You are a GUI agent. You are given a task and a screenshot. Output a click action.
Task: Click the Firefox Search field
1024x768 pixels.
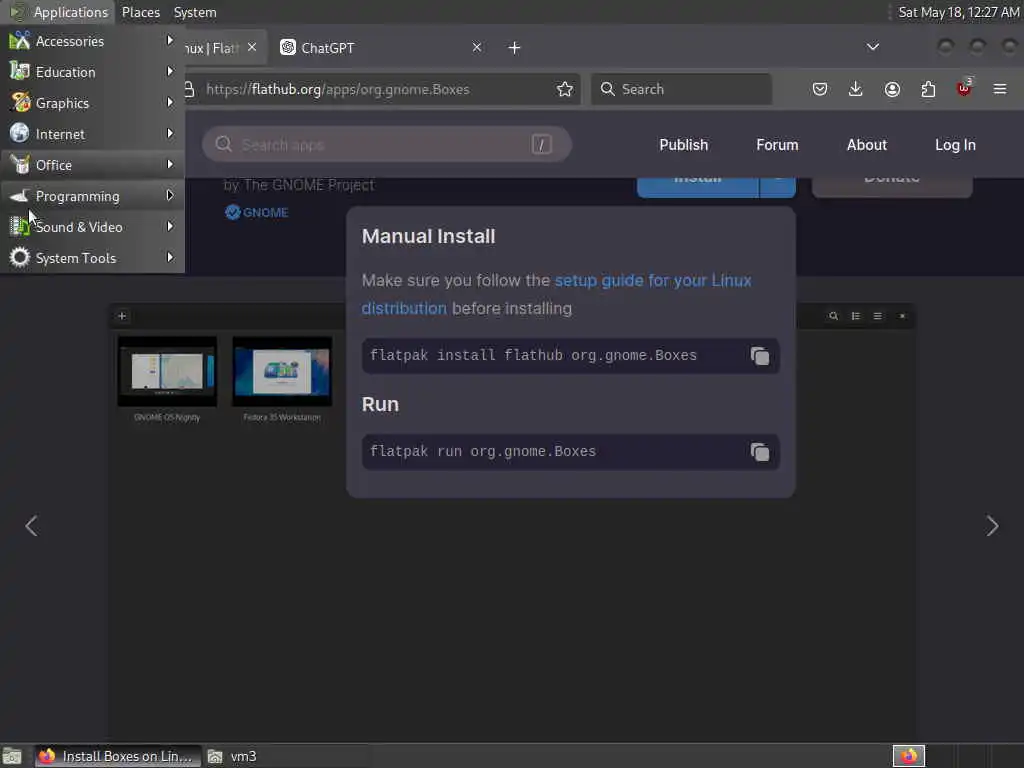[681, 89]
